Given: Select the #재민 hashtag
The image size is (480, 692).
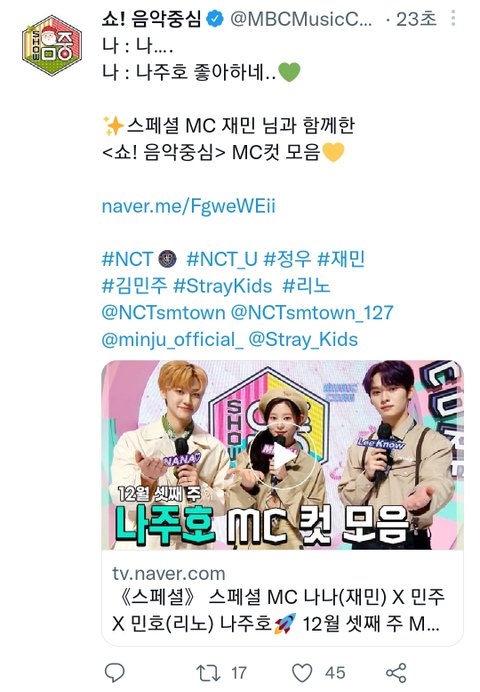Looking at the screenshot, I should (x=341, y=259).
